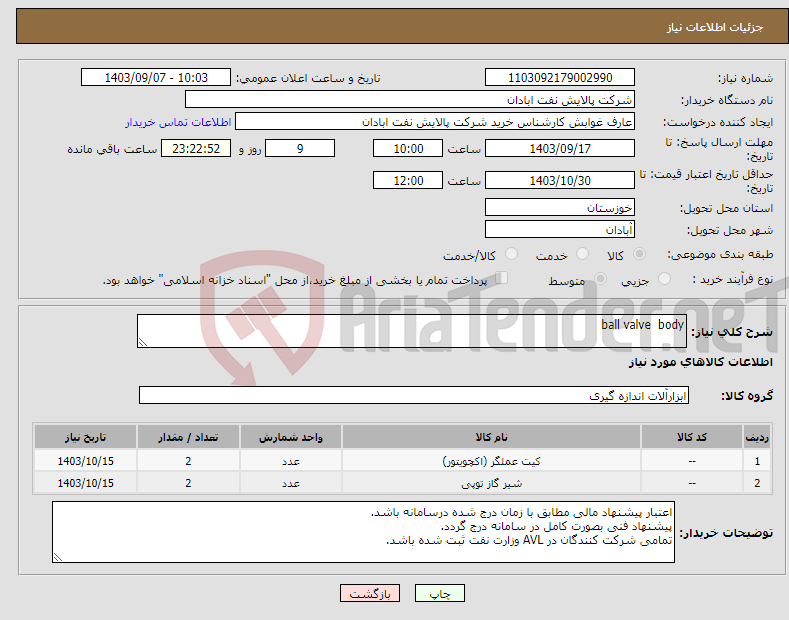Click the goods group field ابزارآلات اندازه گیری
Image resolution: width=789 pixels, height=620 pixels.
coord(414,396)
